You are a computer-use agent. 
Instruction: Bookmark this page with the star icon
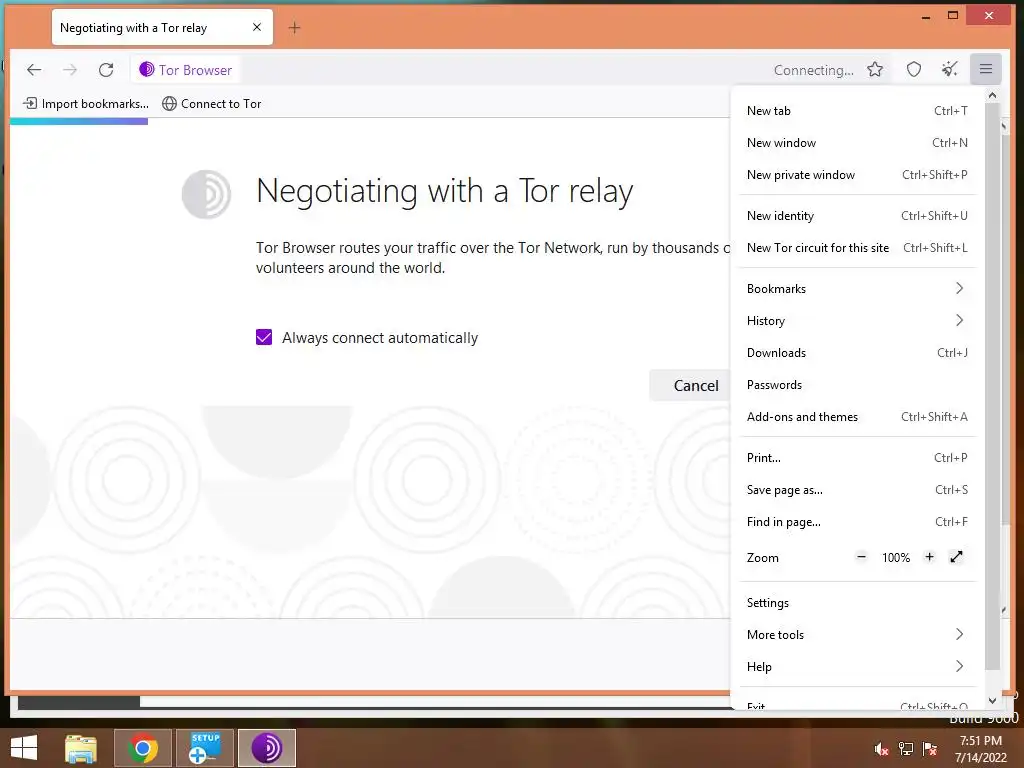875,70
